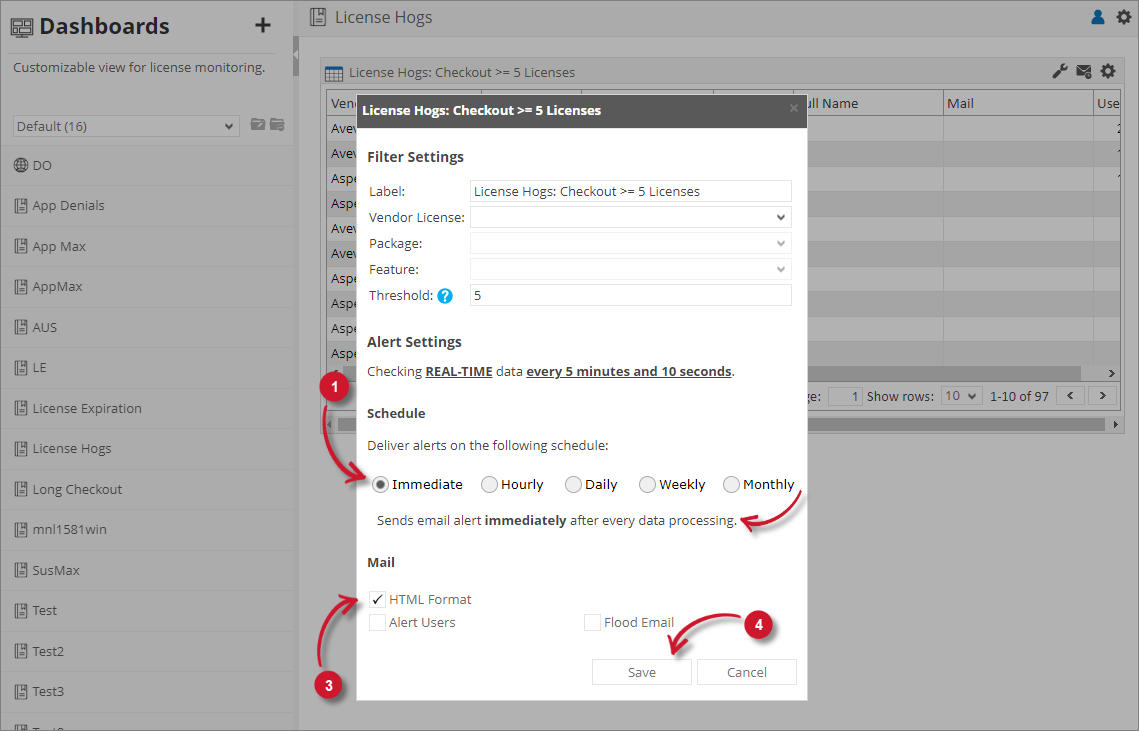This screenshot has height=731, width=1139.
Task: Add a new dashboard with plus icon
Action: pos(263,25)
